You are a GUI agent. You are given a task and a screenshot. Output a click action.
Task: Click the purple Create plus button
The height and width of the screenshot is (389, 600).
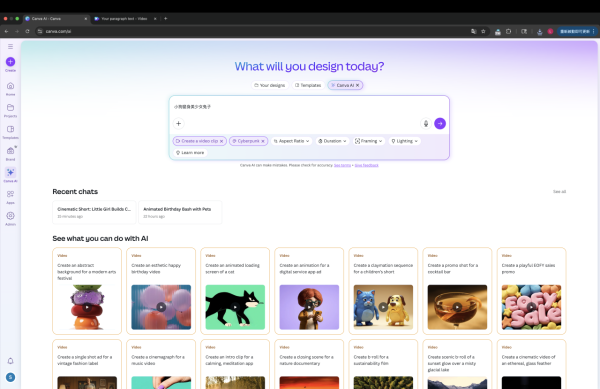click(10, 62)
